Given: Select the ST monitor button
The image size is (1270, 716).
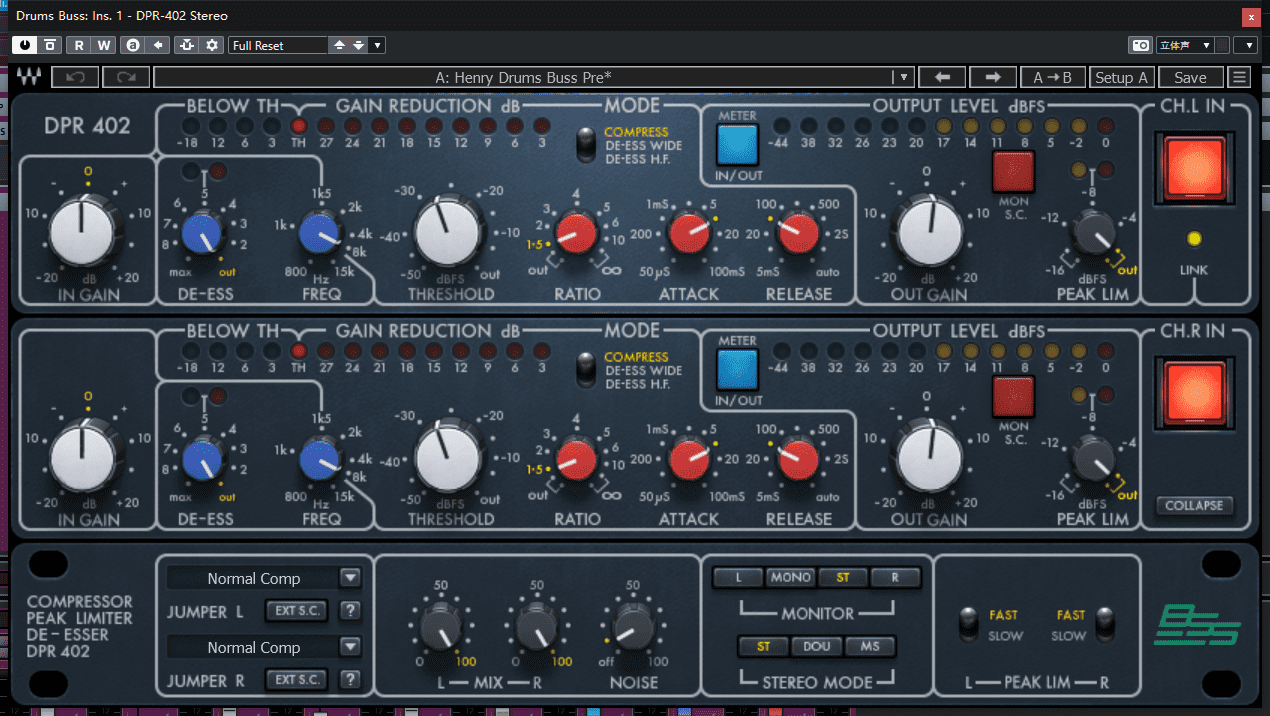Looking at the screenshot, I should pyautogui.click(x=843, y=577).
